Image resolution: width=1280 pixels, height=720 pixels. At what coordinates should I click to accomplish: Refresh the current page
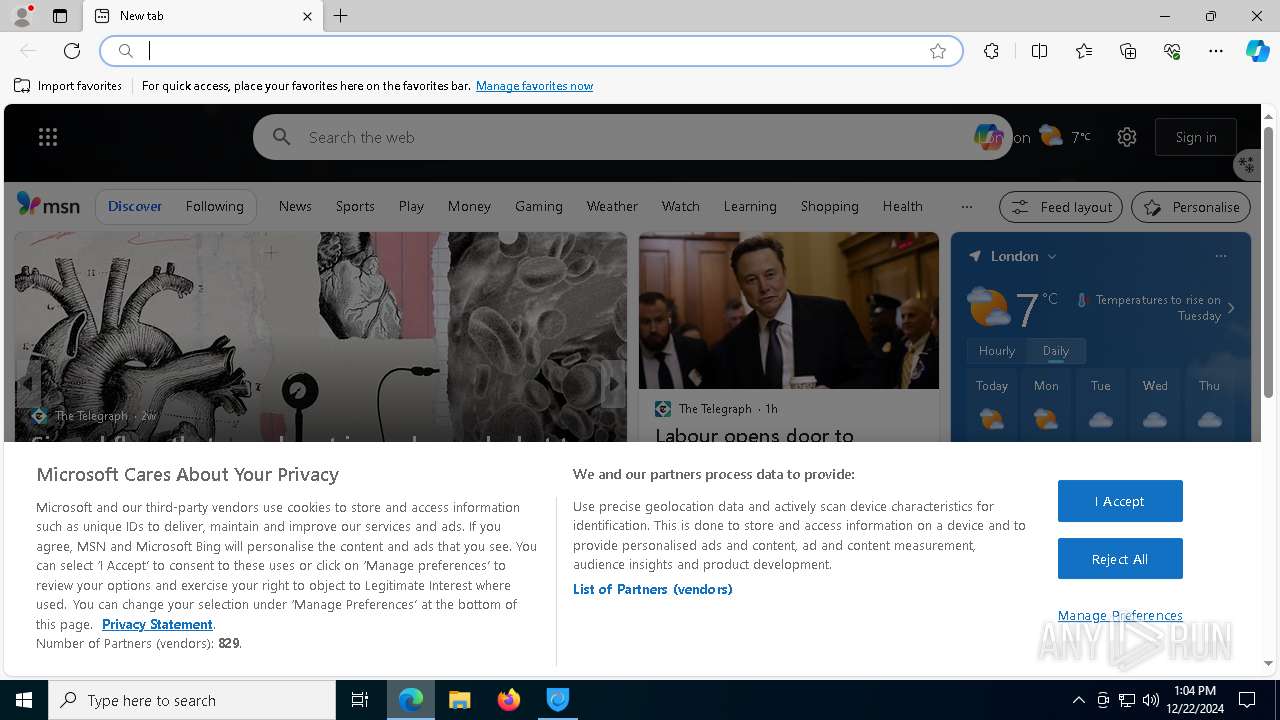pyautogui.click(x=72, y=51)
